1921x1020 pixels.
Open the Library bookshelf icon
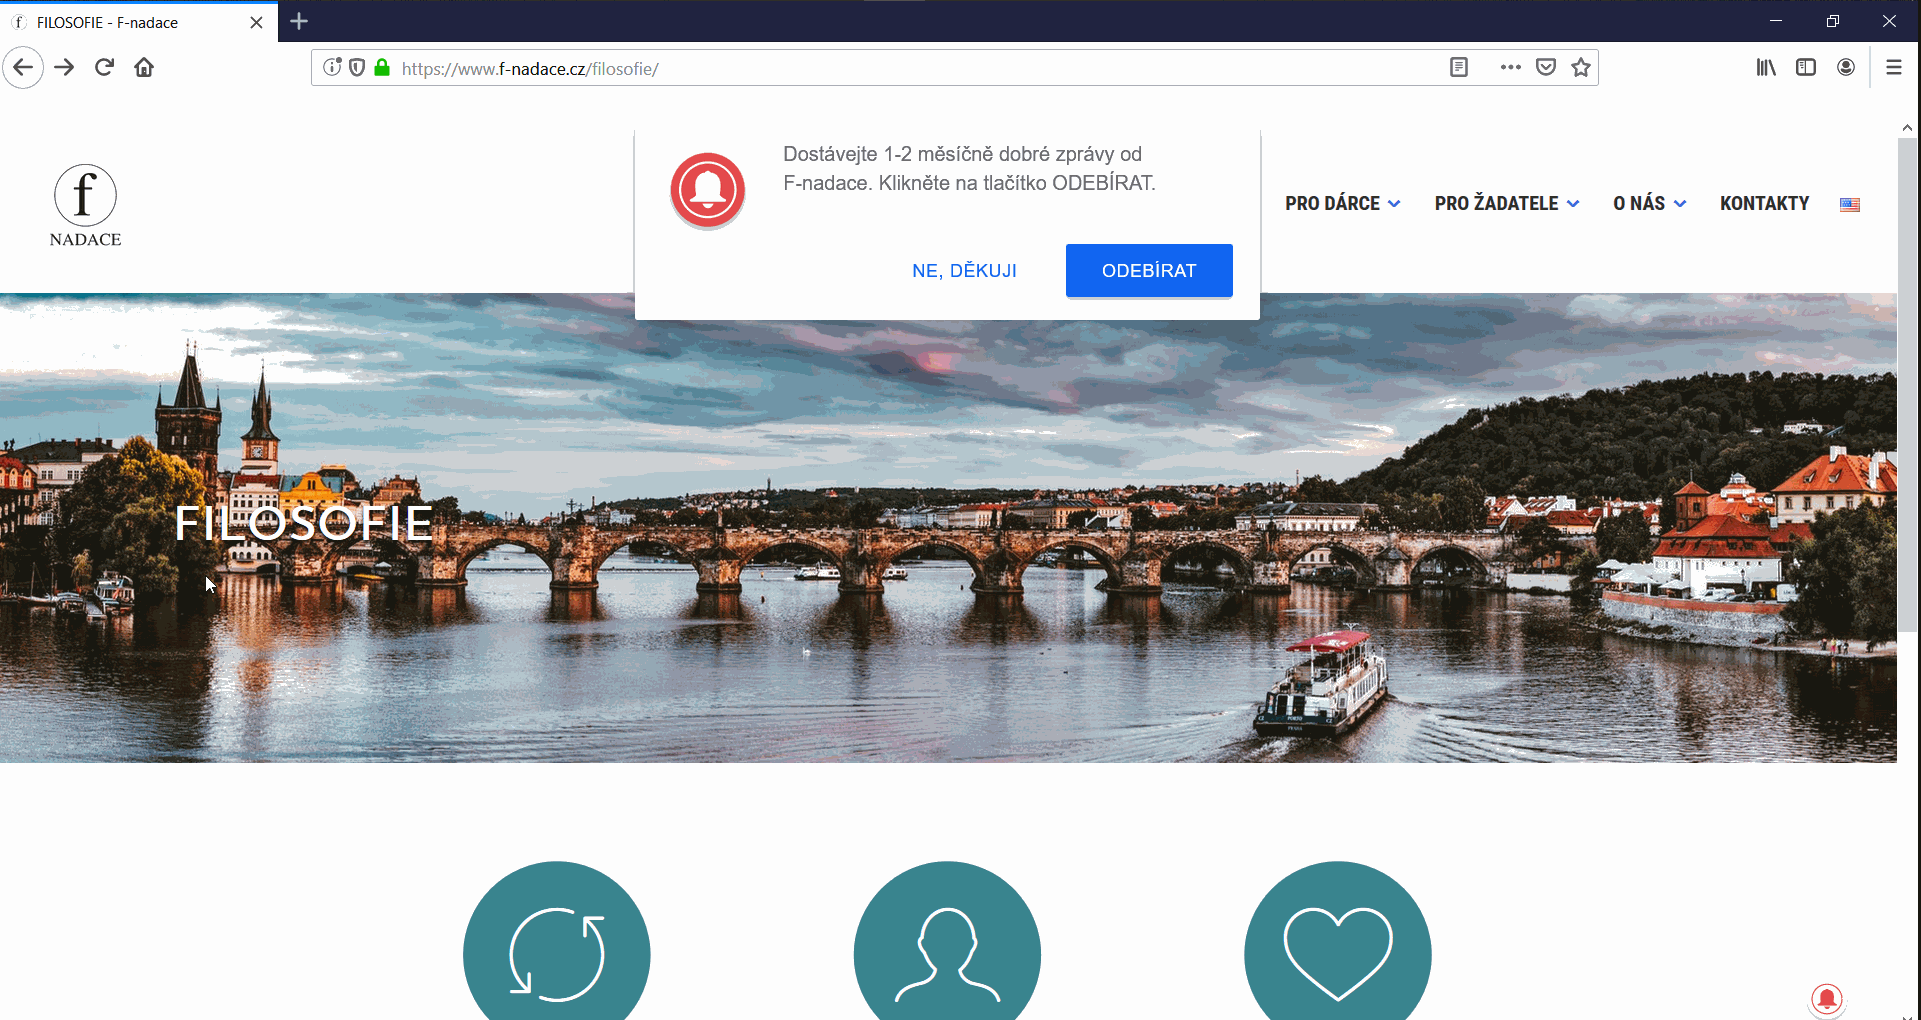point(1766,68)
